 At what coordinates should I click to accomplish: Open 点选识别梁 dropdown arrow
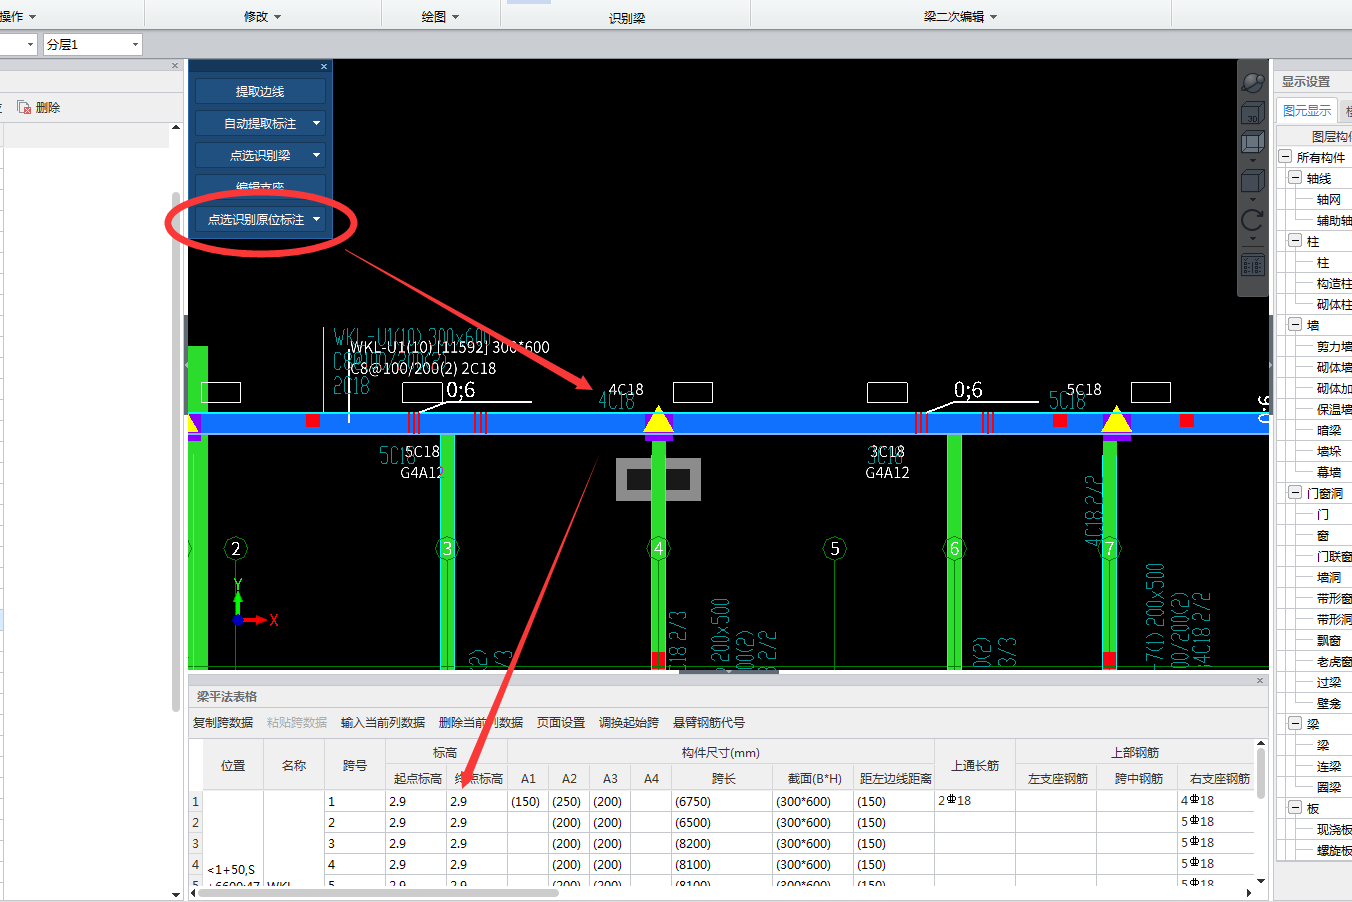click(x=316, y=155)
